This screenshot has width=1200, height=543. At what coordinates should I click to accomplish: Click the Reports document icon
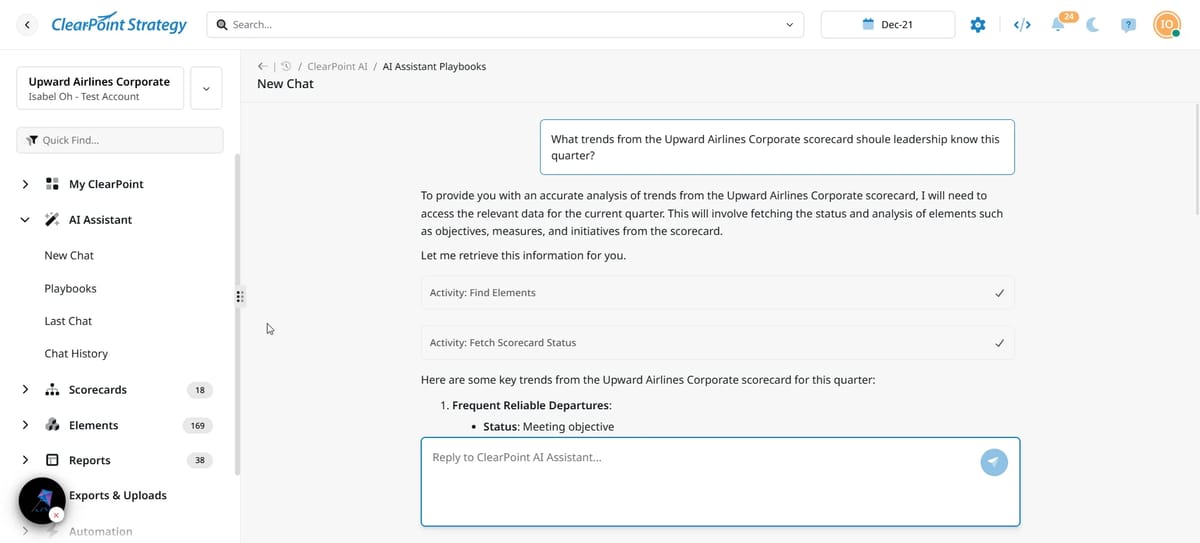point(52,460)
